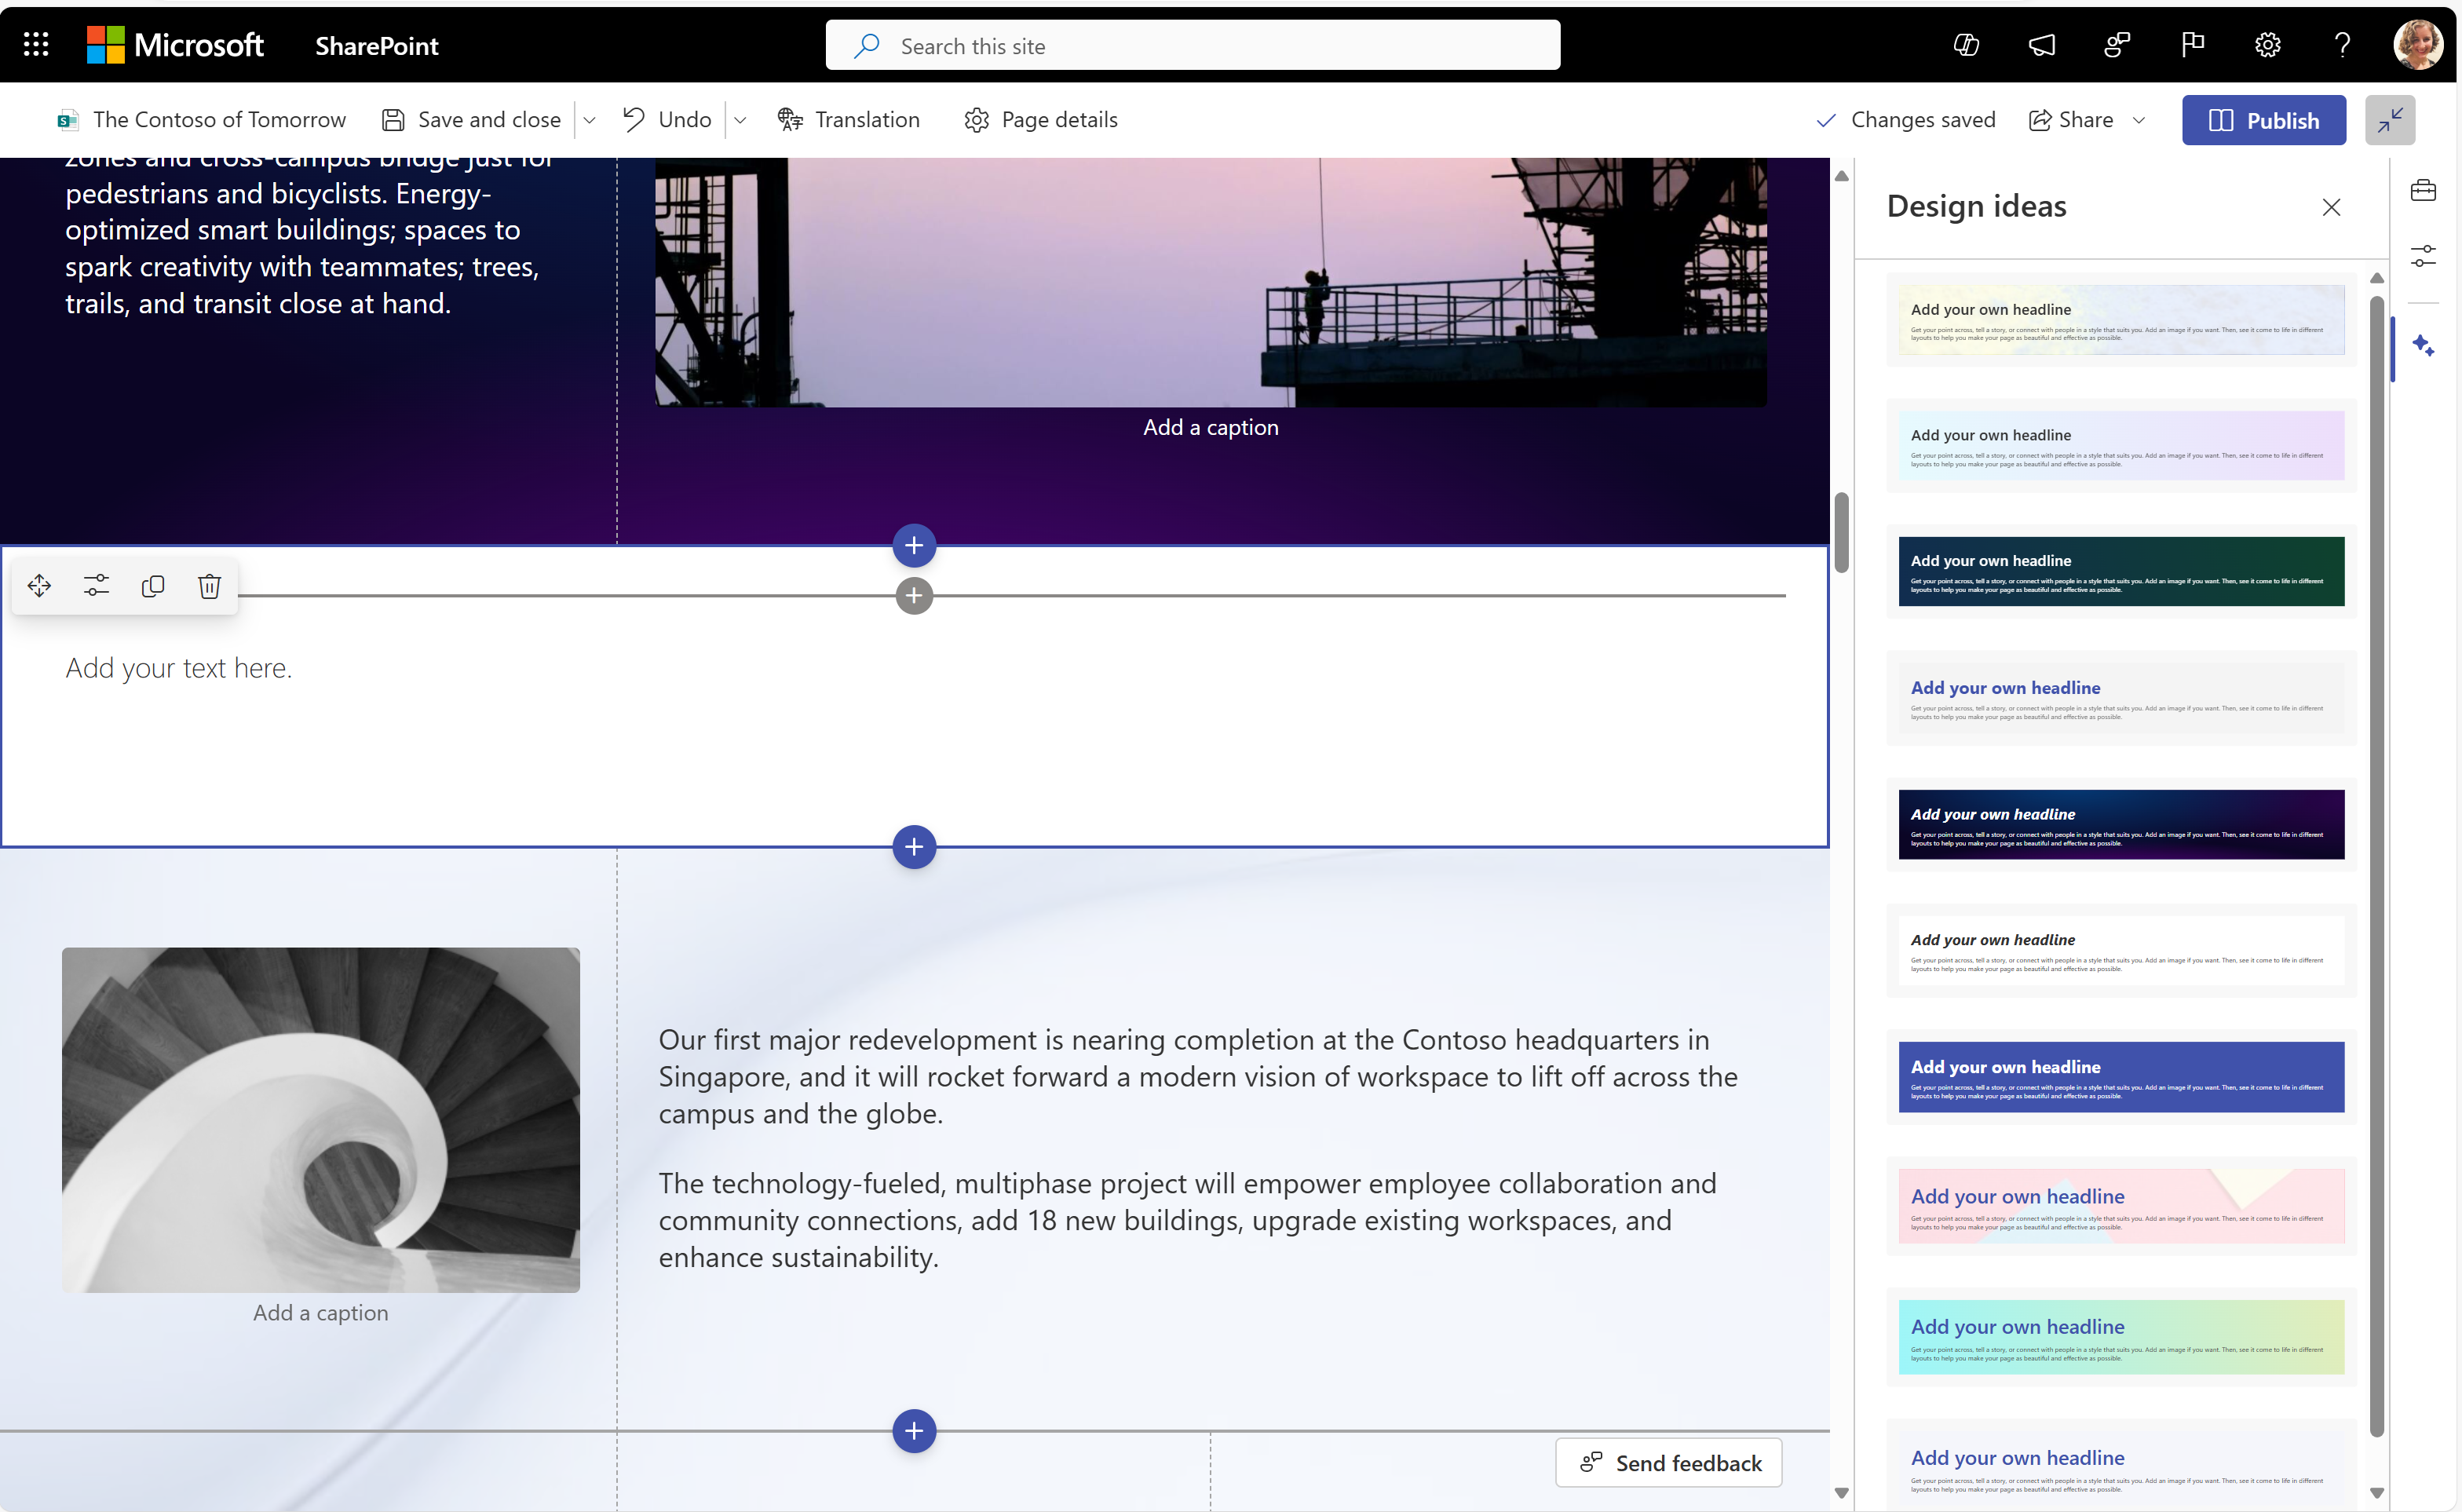The height and width of the screenshot is (1512, 2462).
Task: Click the Share dropdown arrow
Action: [2144, 119]
